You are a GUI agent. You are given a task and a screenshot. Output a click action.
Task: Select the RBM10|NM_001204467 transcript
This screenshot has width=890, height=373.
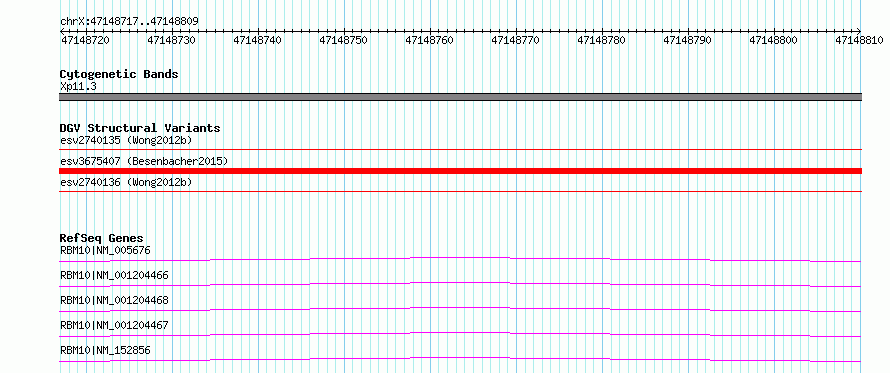tap(114, 325)
